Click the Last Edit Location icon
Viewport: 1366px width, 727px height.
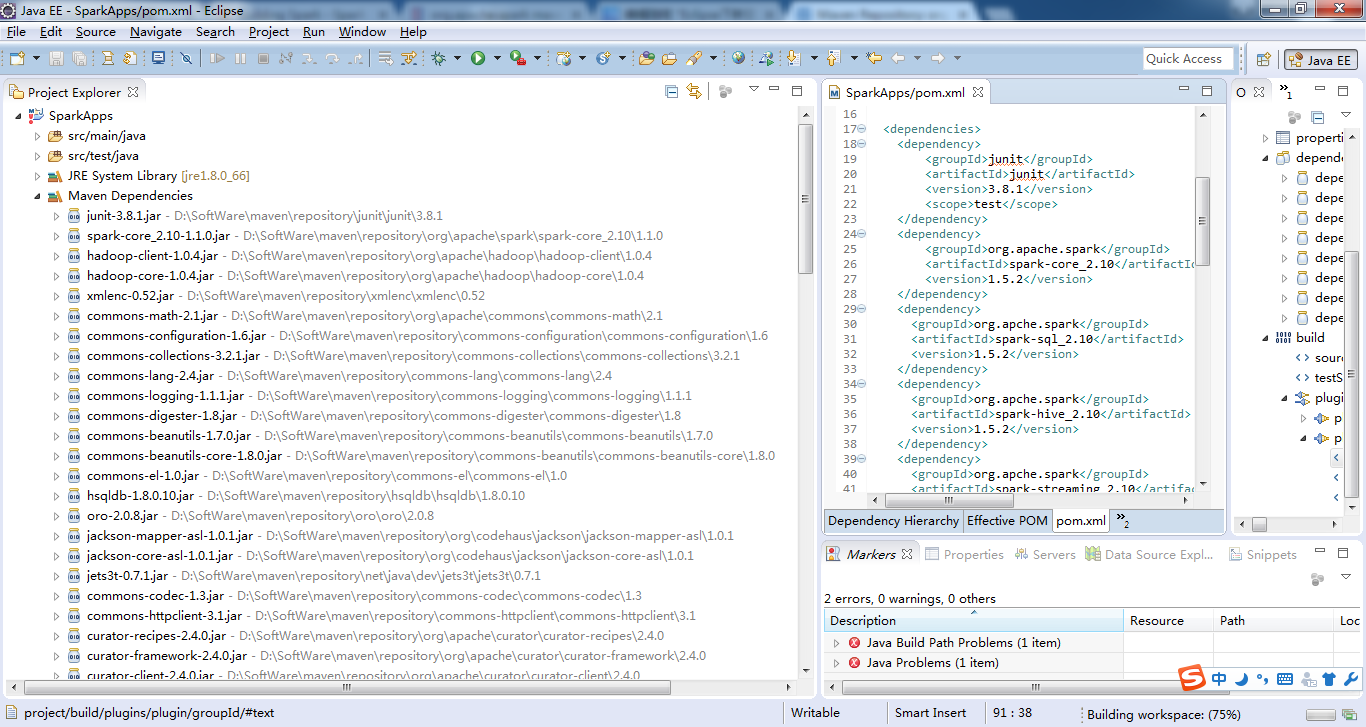(874, 59)
